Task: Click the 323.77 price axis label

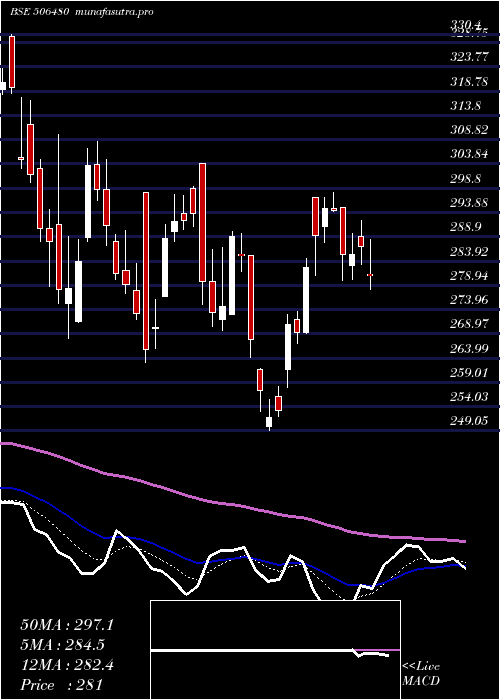Action: point(468,57)
